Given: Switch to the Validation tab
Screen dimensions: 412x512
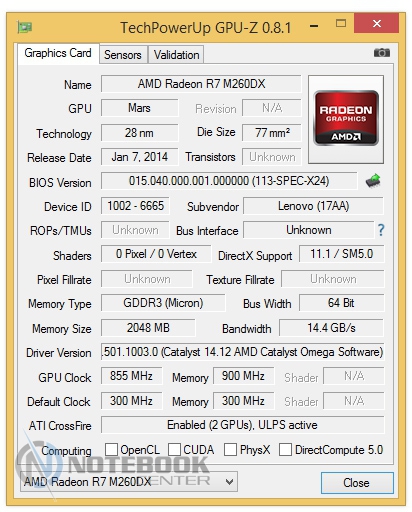Looking at the screenshot, I should tap(176, 55).
